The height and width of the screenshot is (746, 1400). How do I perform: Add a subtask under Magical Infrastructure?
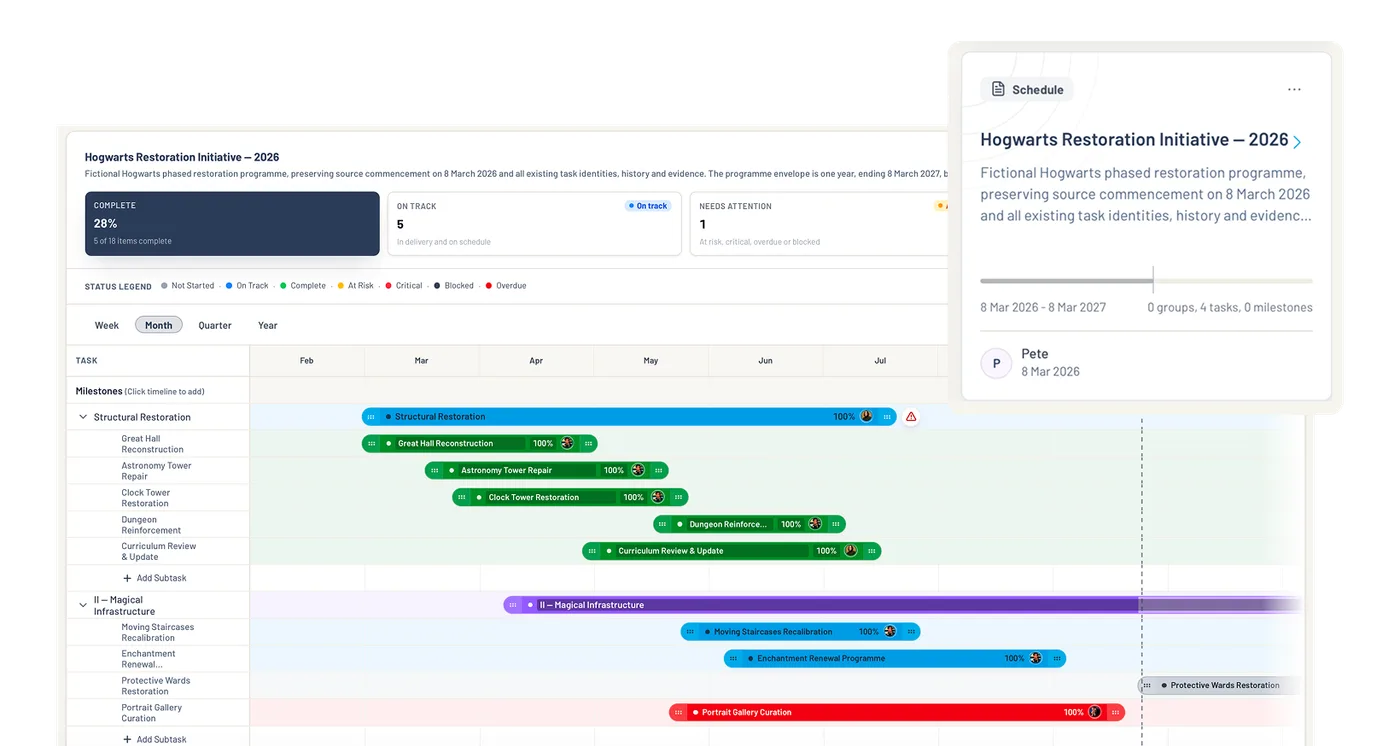pos(155,739)
